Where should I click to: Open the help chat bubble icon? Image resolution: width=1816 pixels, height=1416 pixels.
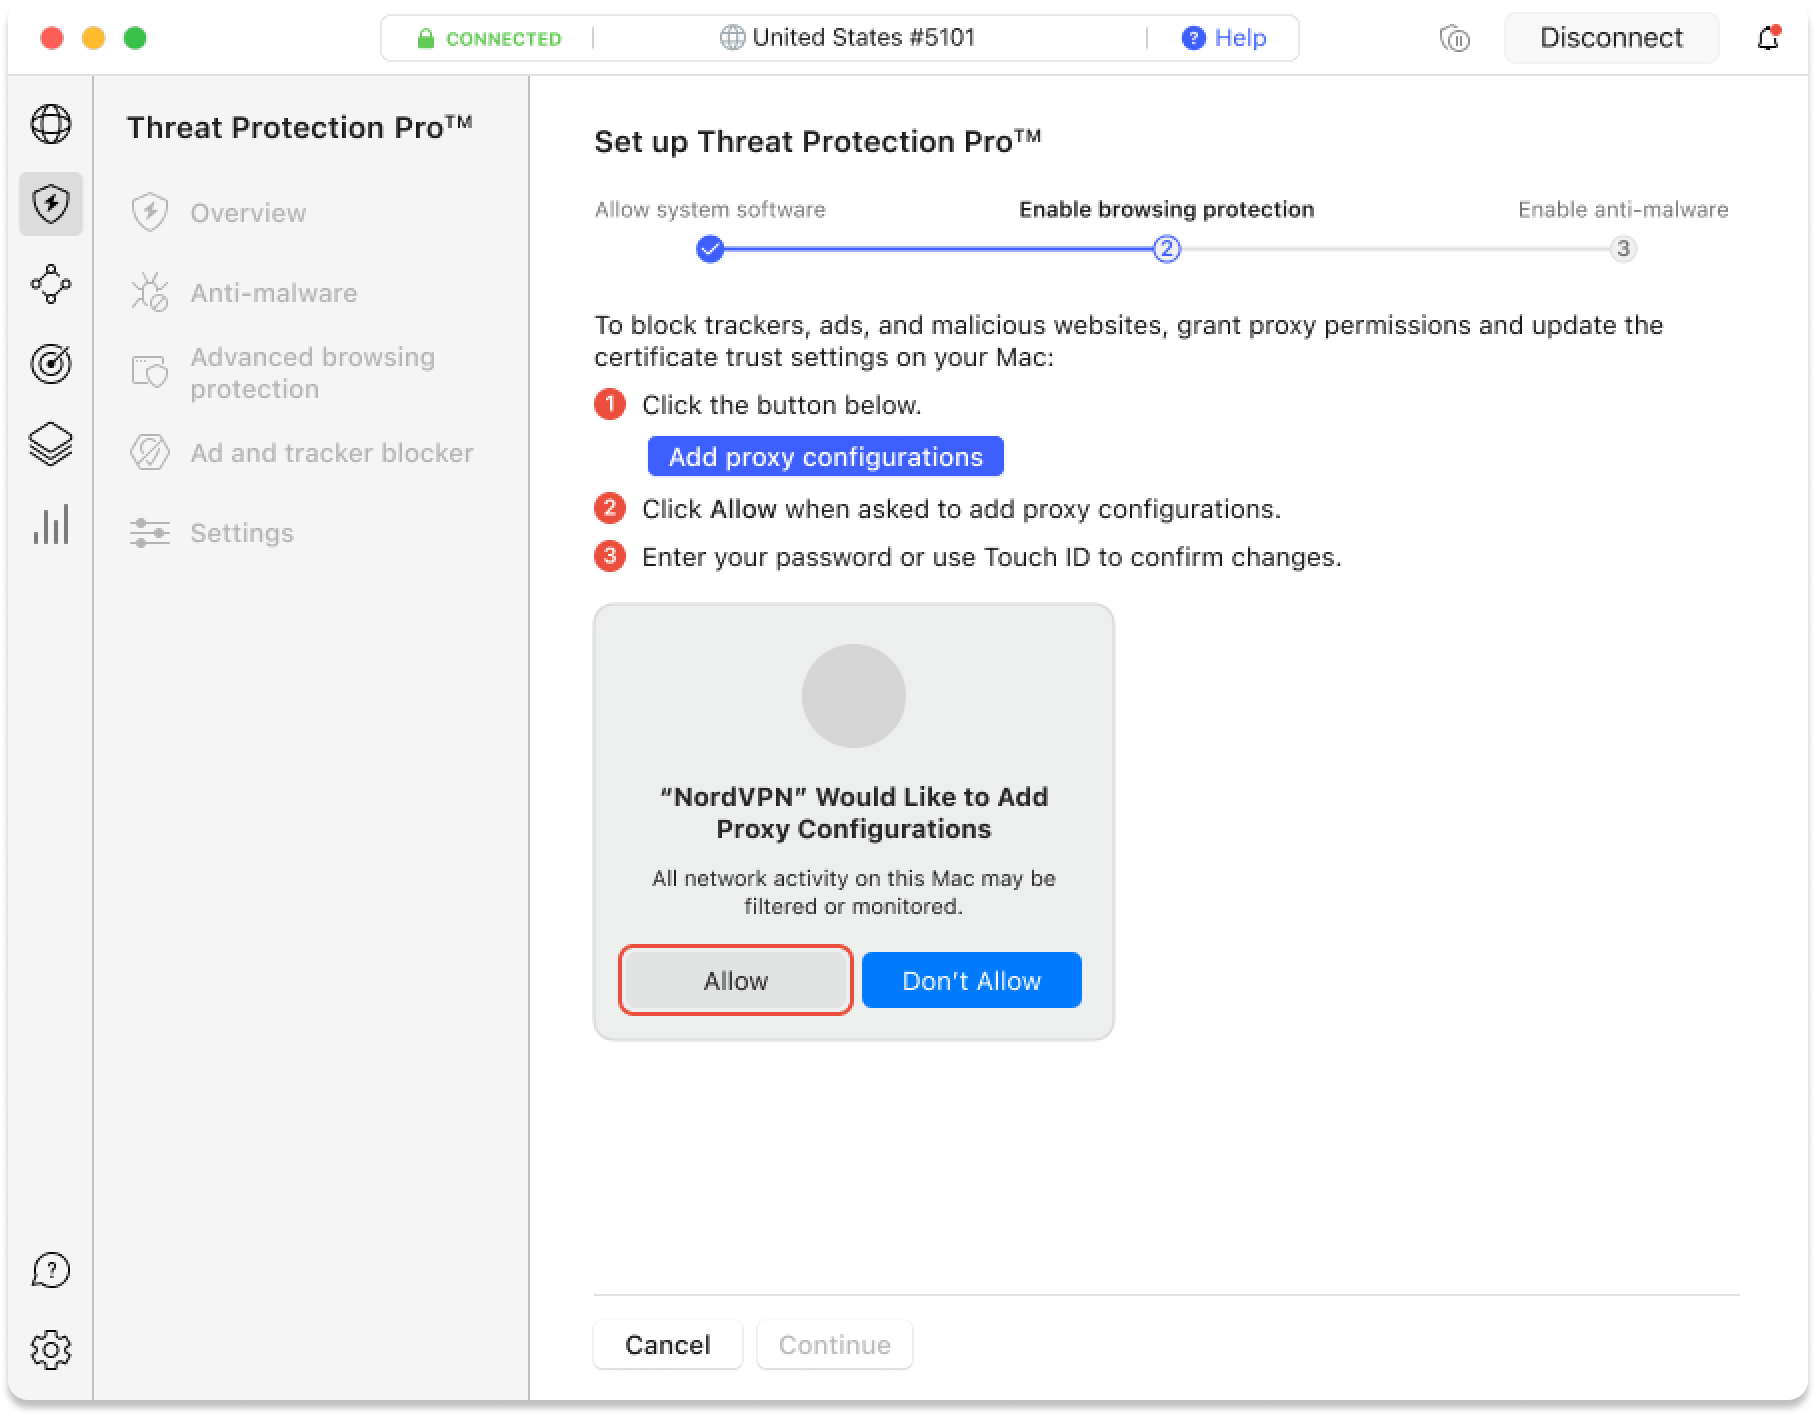click(x=51, y=1270)
